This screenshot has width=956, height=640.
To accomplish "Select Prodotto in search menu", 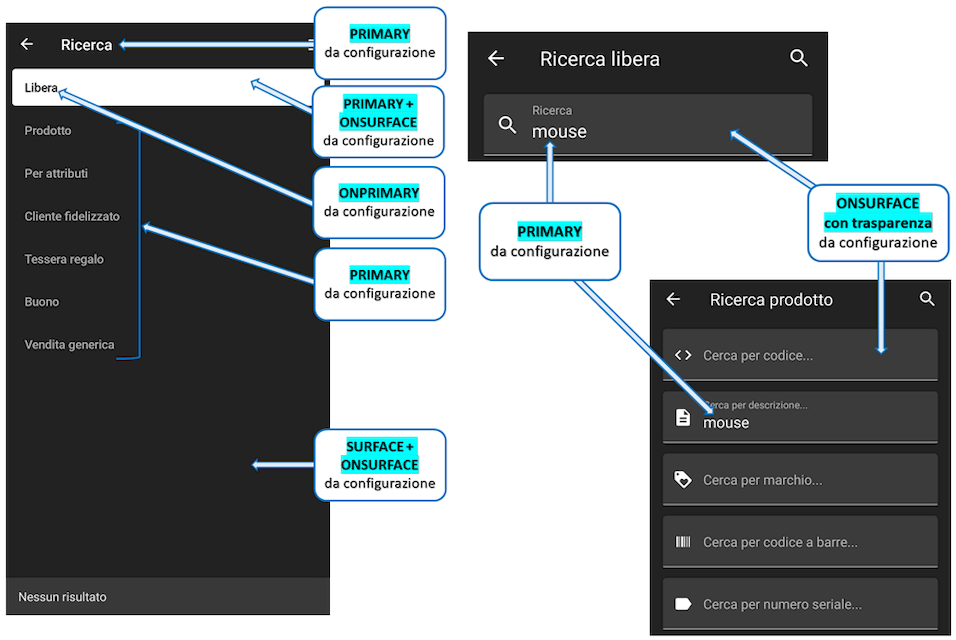I will (48, 131).
